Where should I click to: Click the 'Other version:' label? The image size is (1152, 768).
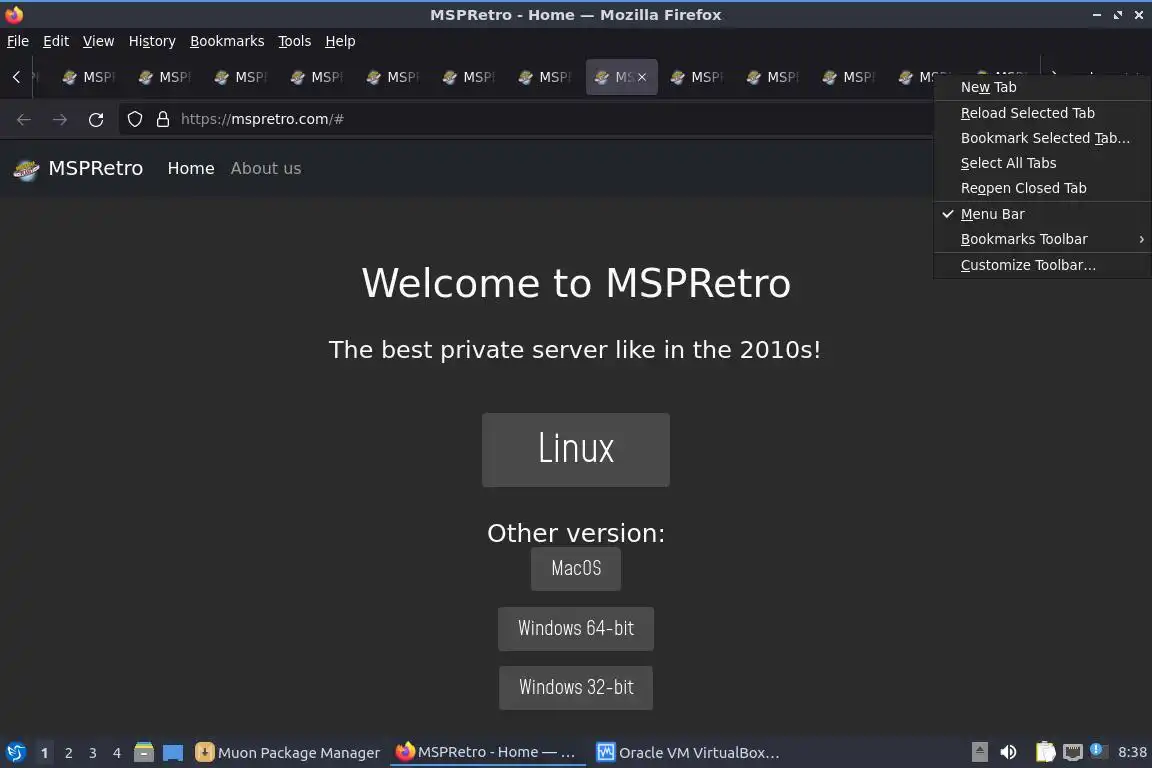(576, 533)
